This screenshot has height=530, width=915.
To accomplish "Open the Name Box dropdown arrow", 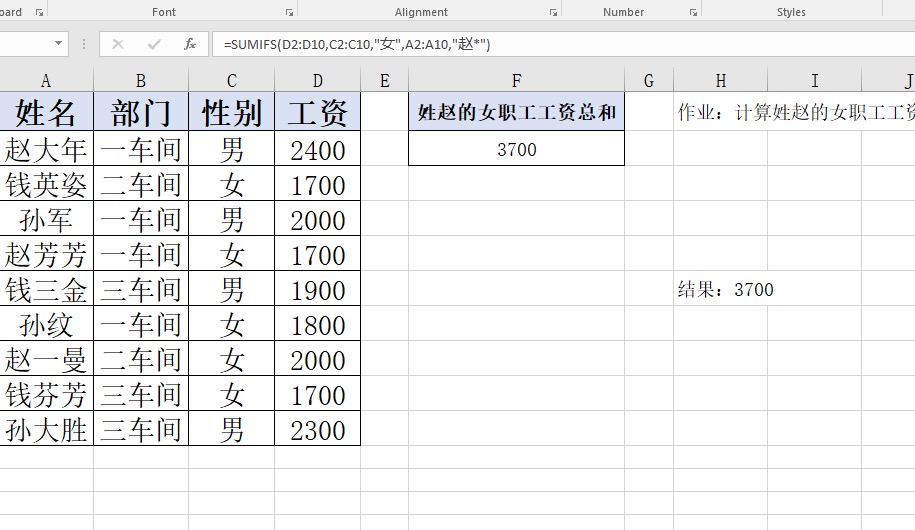I will [x=58, y=44].
